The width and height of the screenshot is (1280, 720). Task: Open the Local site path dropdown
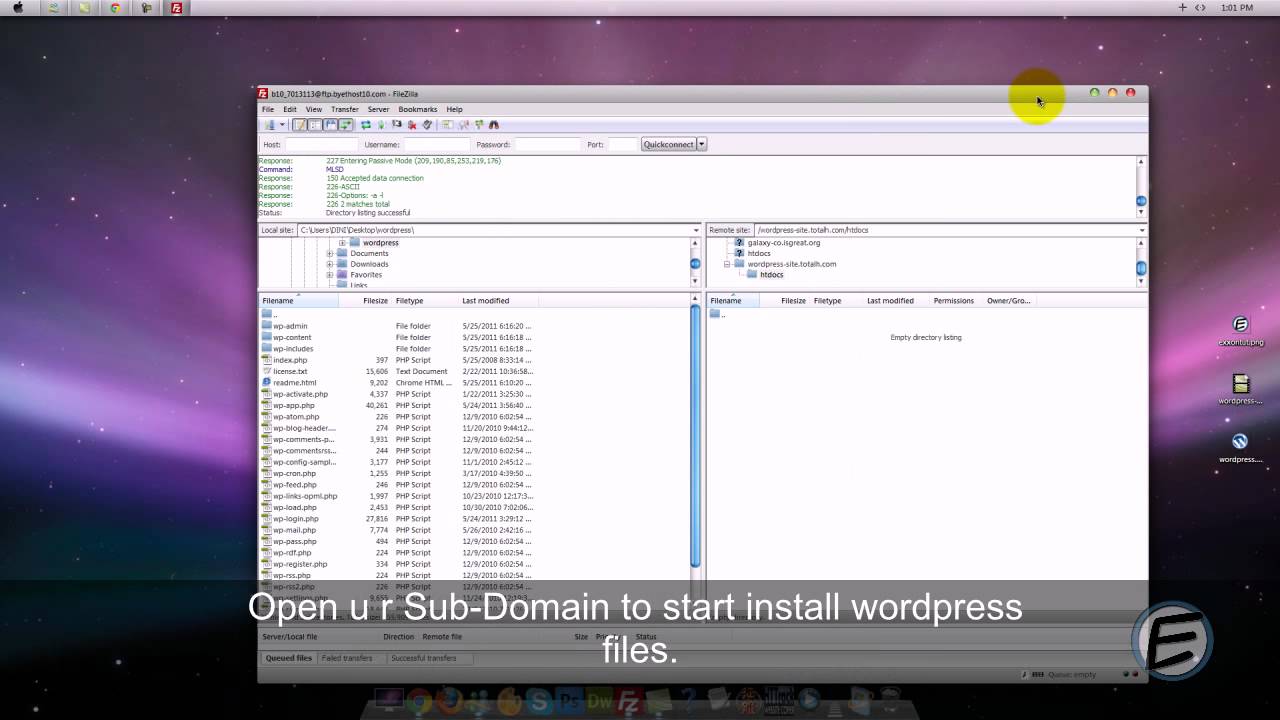tap(696, 230)
